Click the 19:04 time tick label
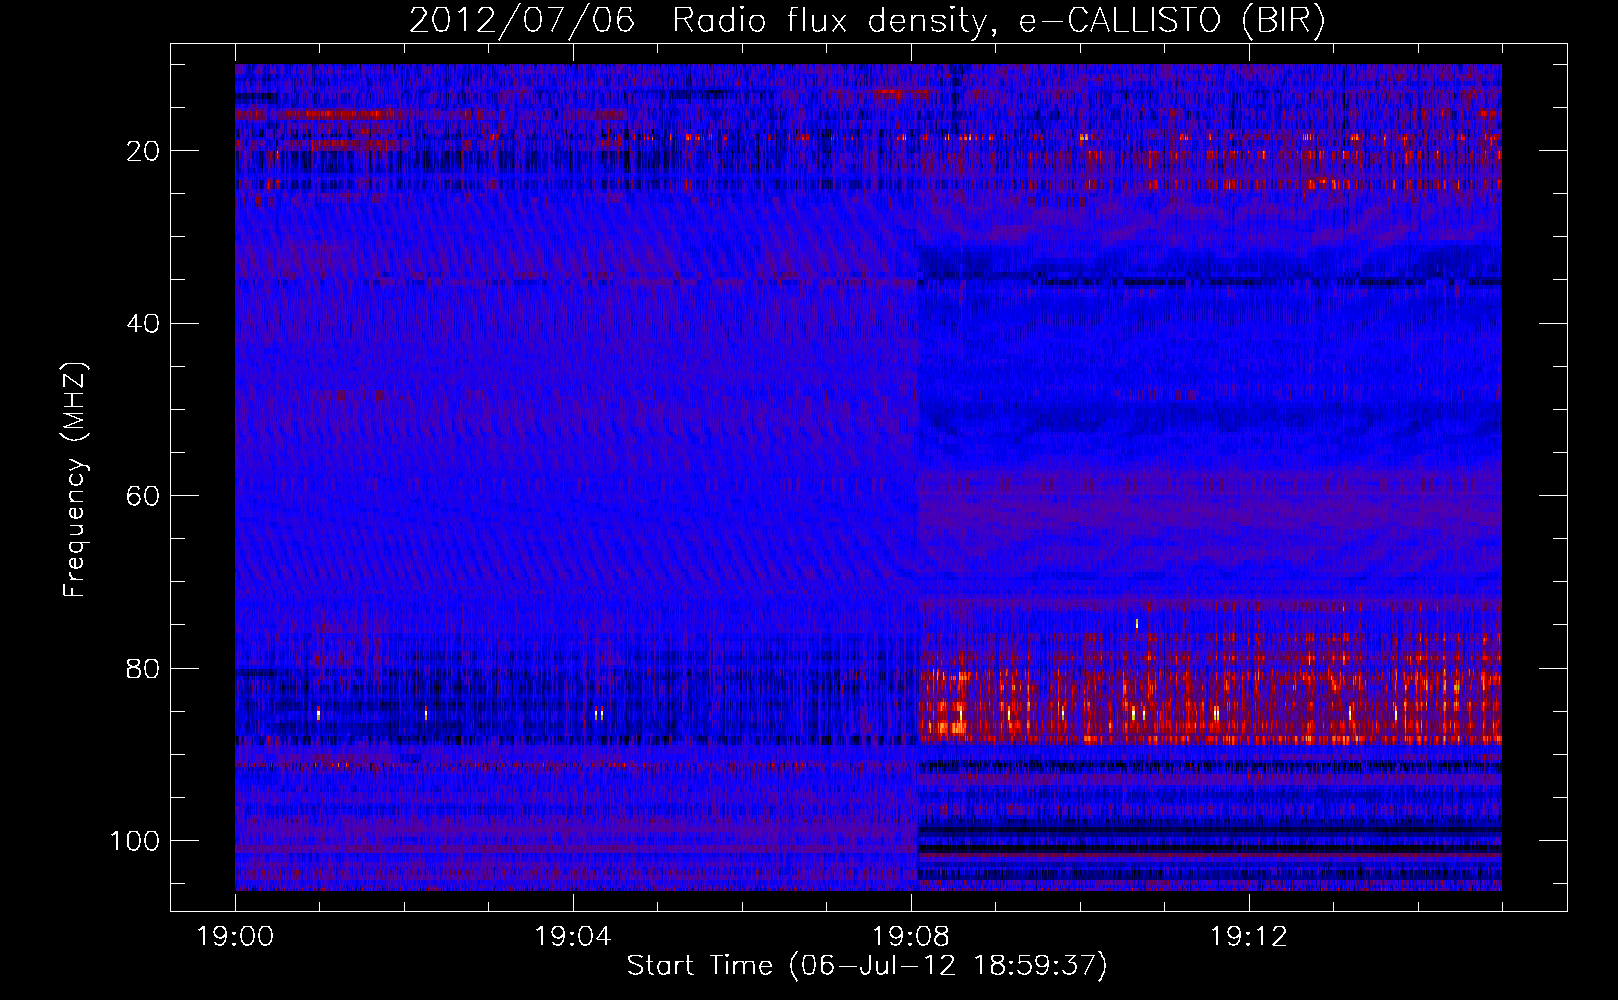Viewport: 1618px width, 1000px height. pos(573,937)
